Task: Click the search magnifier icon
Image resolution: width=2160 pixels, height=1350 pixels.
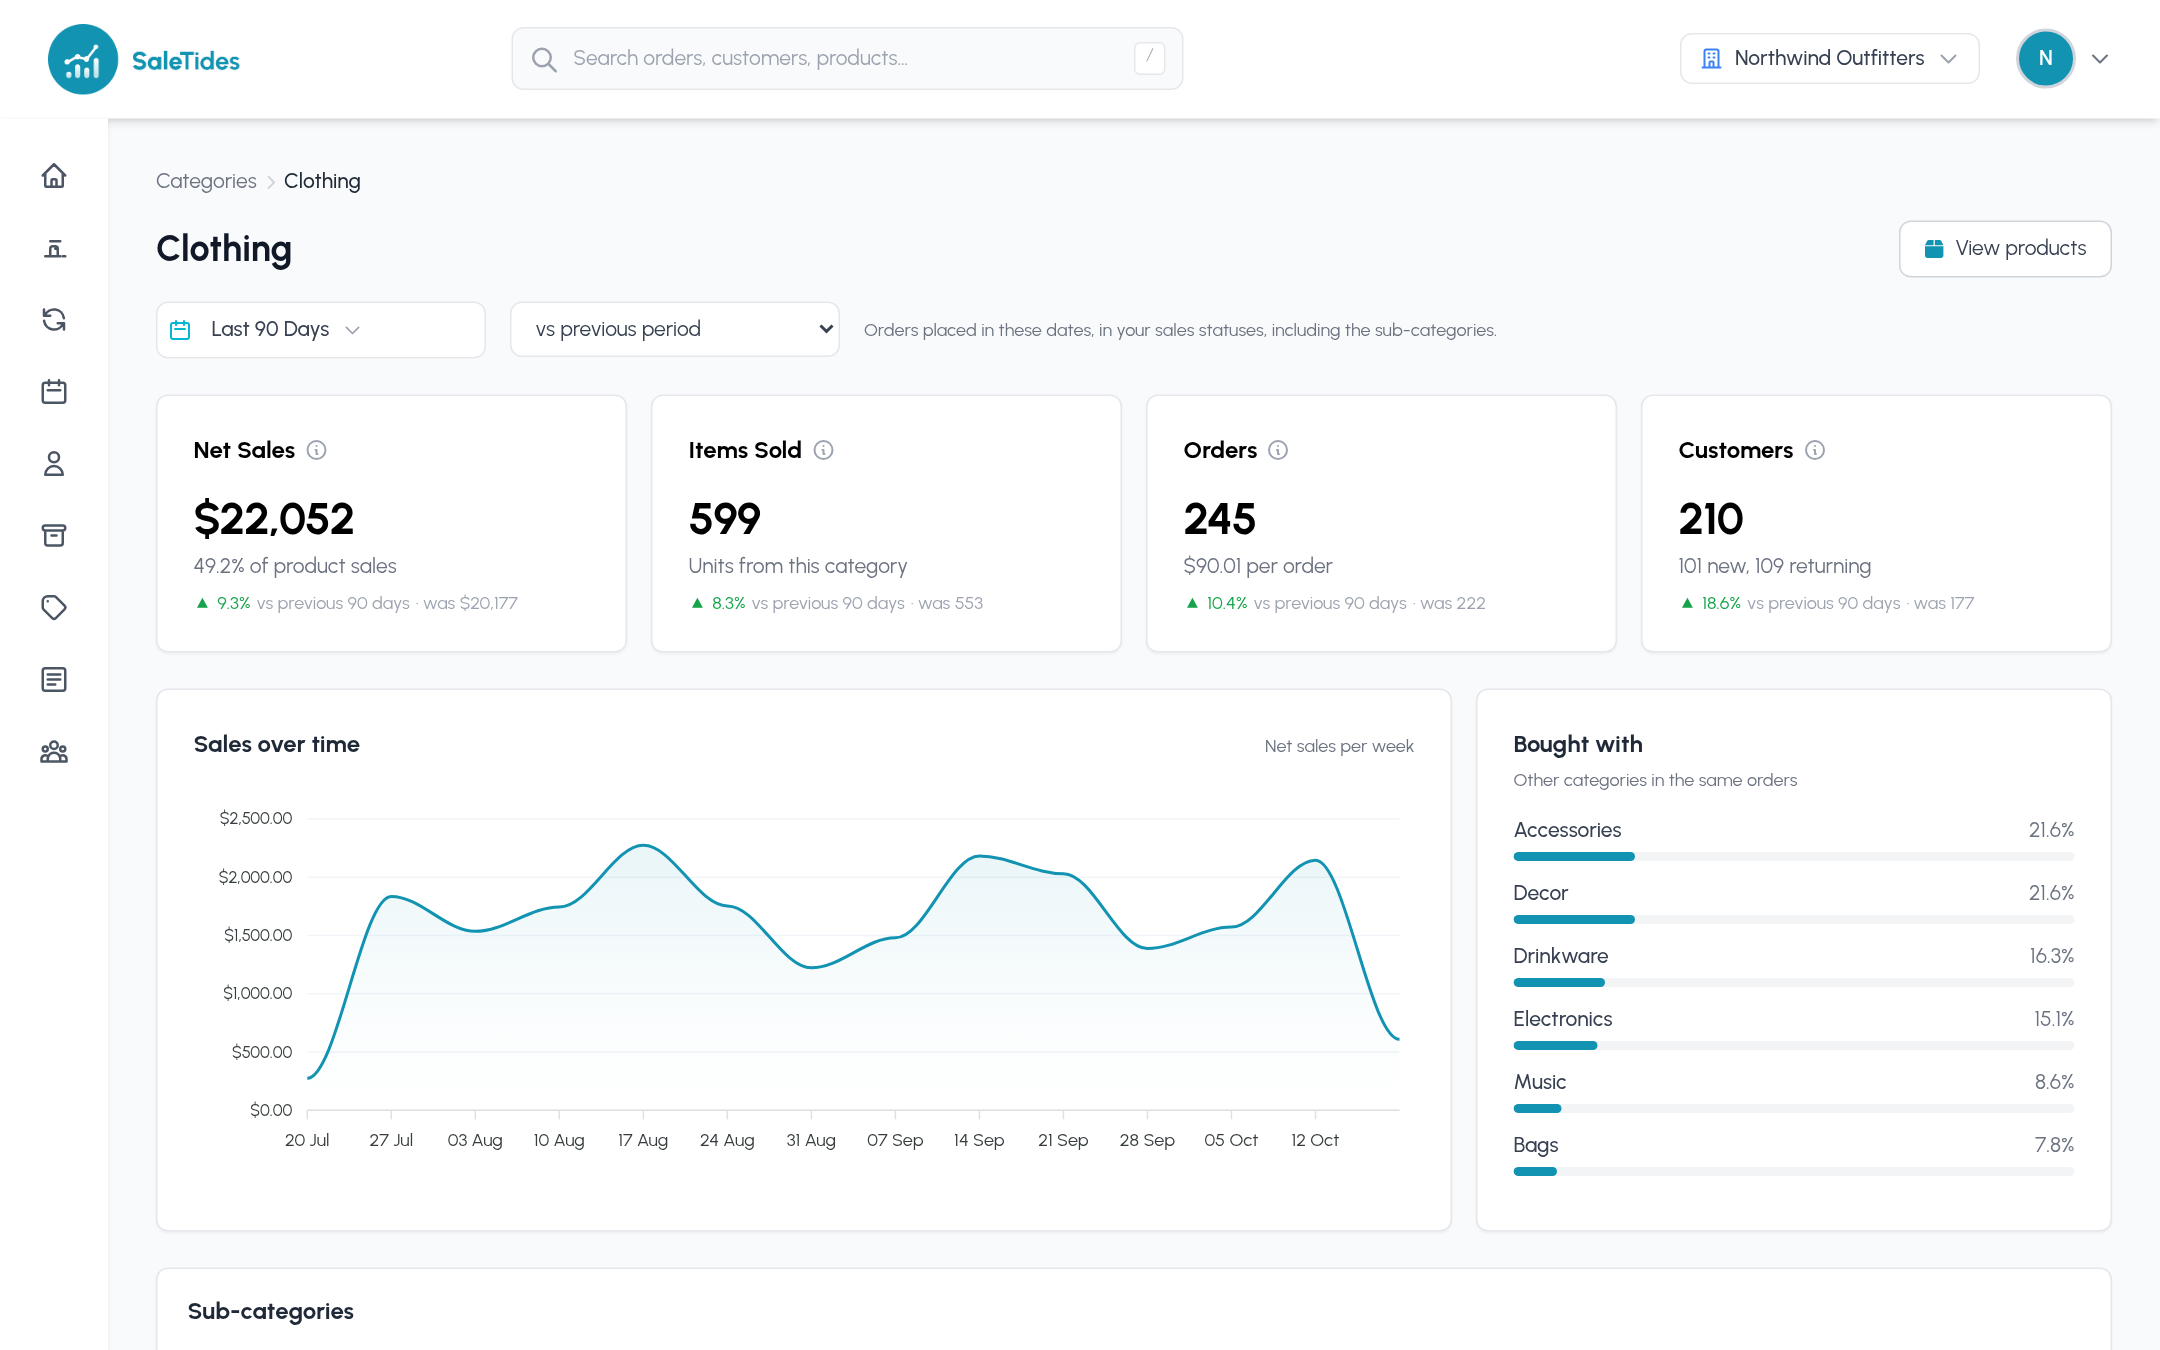Action: pos(544,60)
